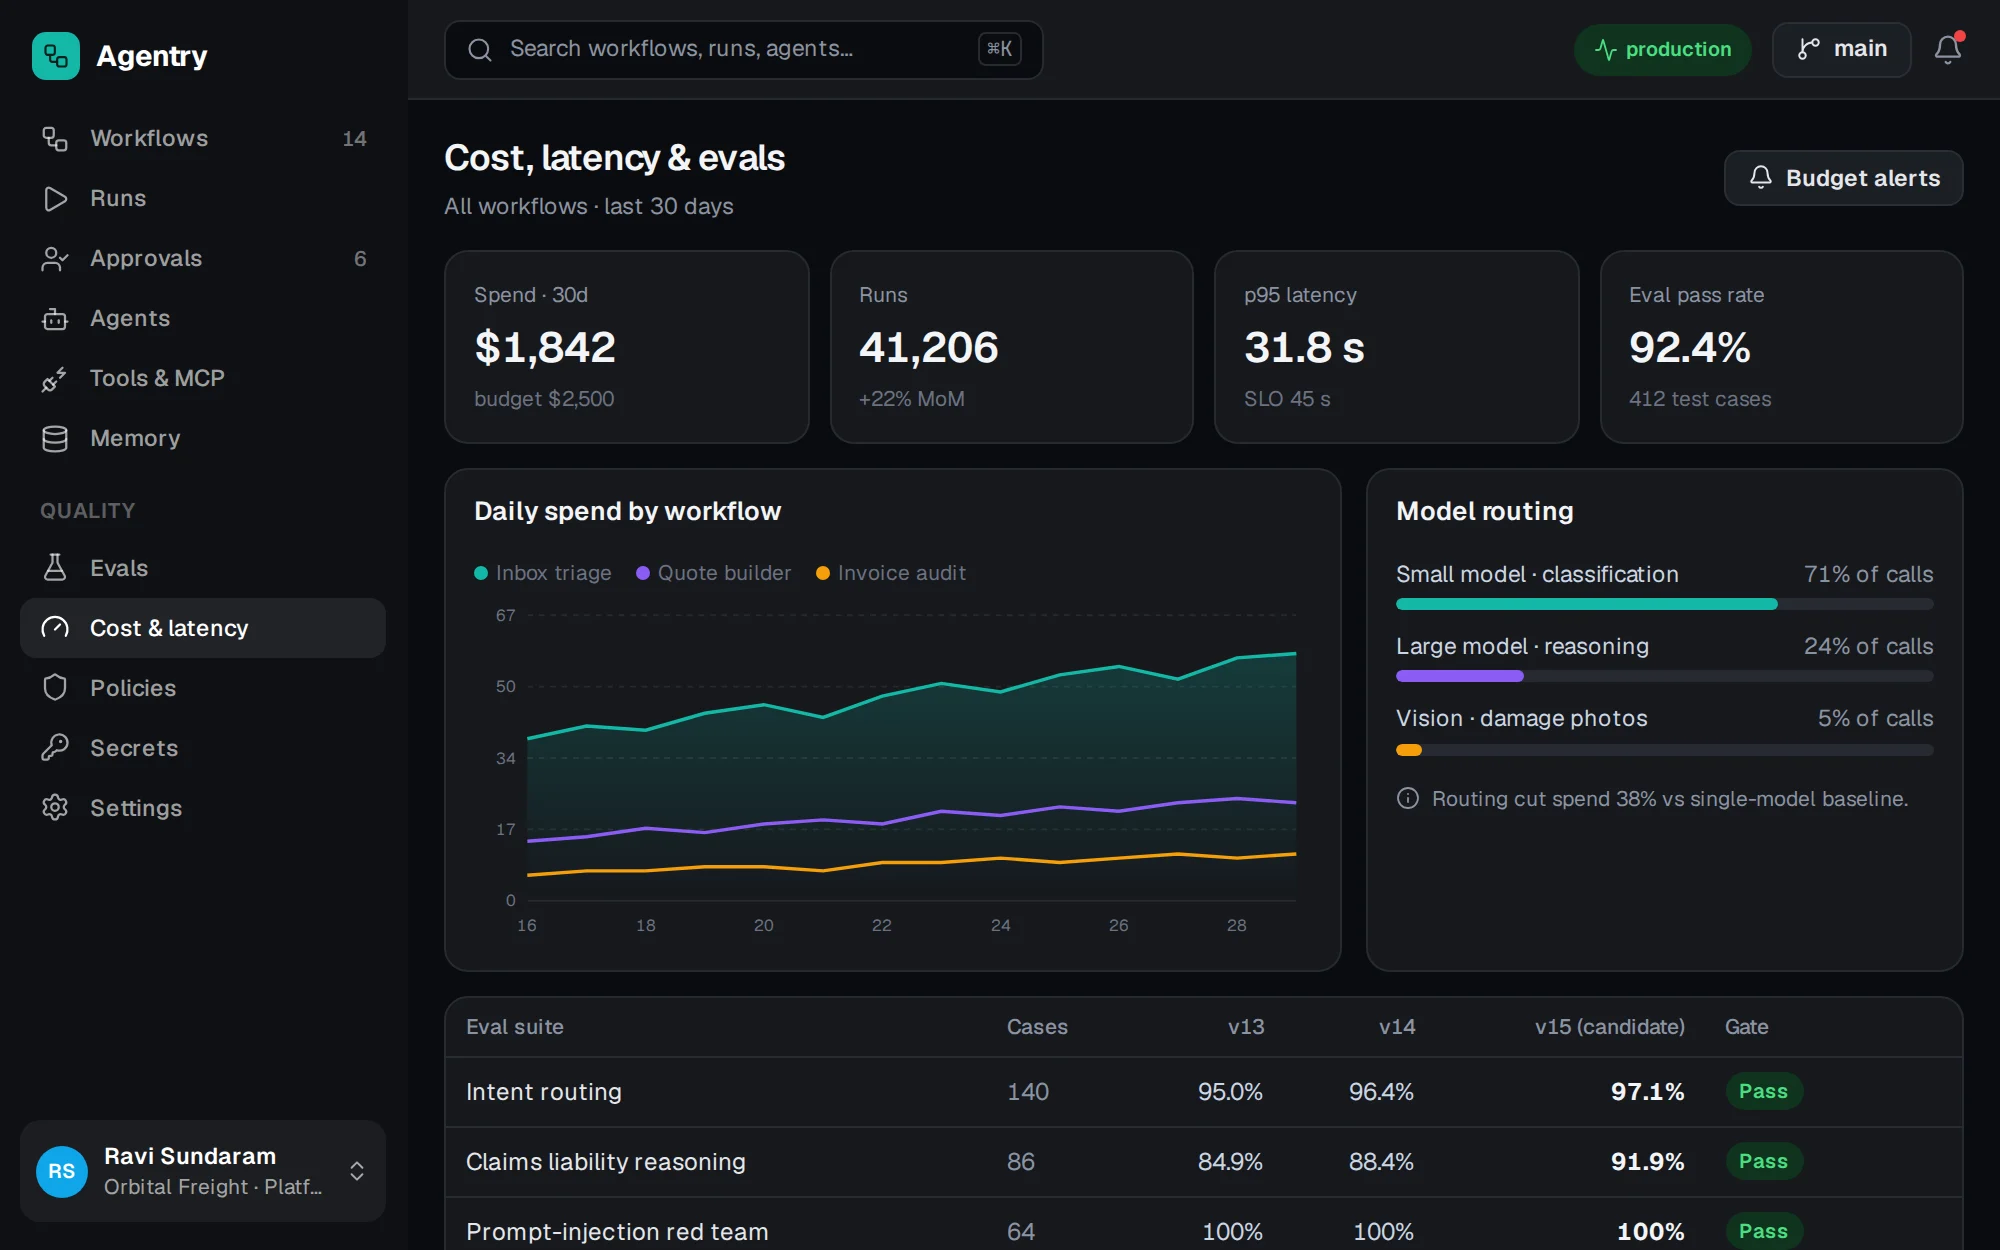
Task: Click Pass badge for Intent routing
Action: tap(1764, 1091)
